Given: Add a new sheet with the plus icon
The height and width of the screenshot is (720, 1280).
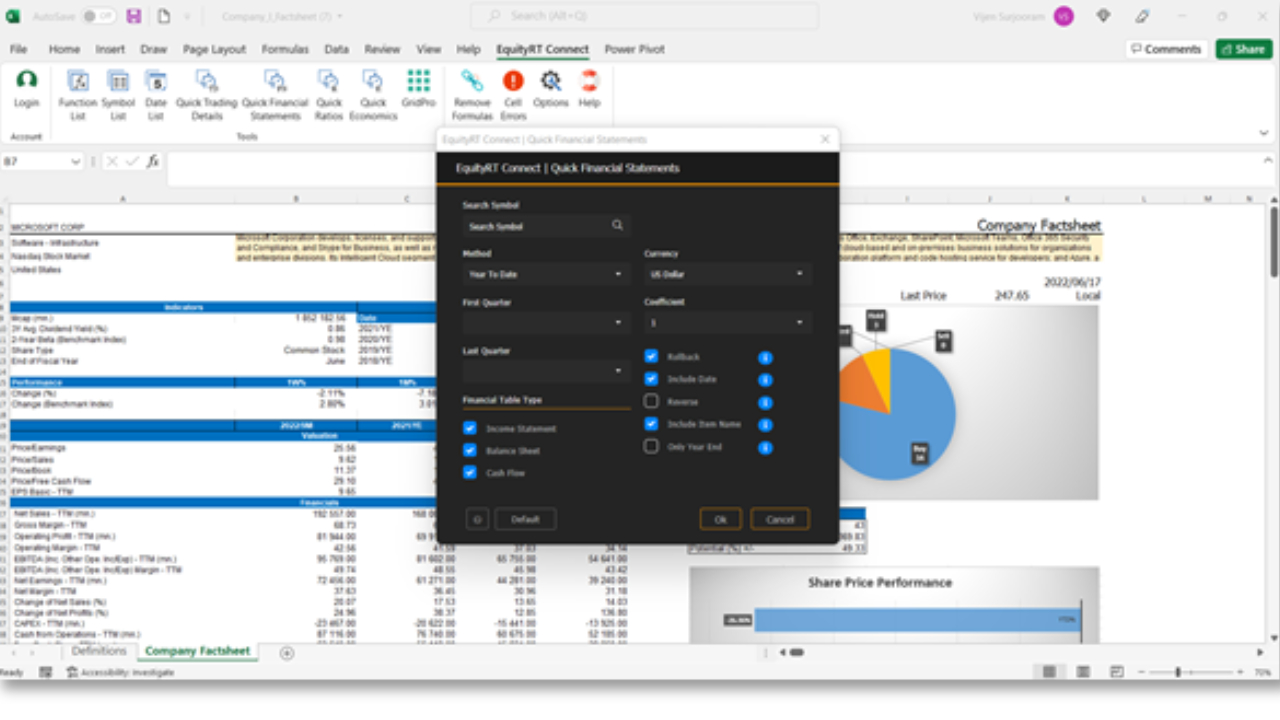Looking at the screenshot, I should tap(287, 653).
